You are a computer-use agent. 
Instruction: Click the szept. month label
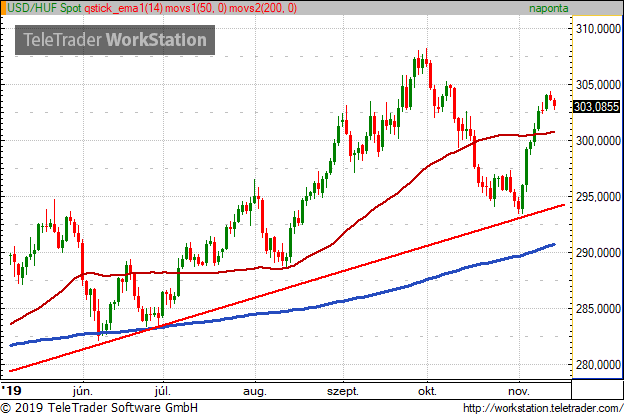[x=343, y=392]
